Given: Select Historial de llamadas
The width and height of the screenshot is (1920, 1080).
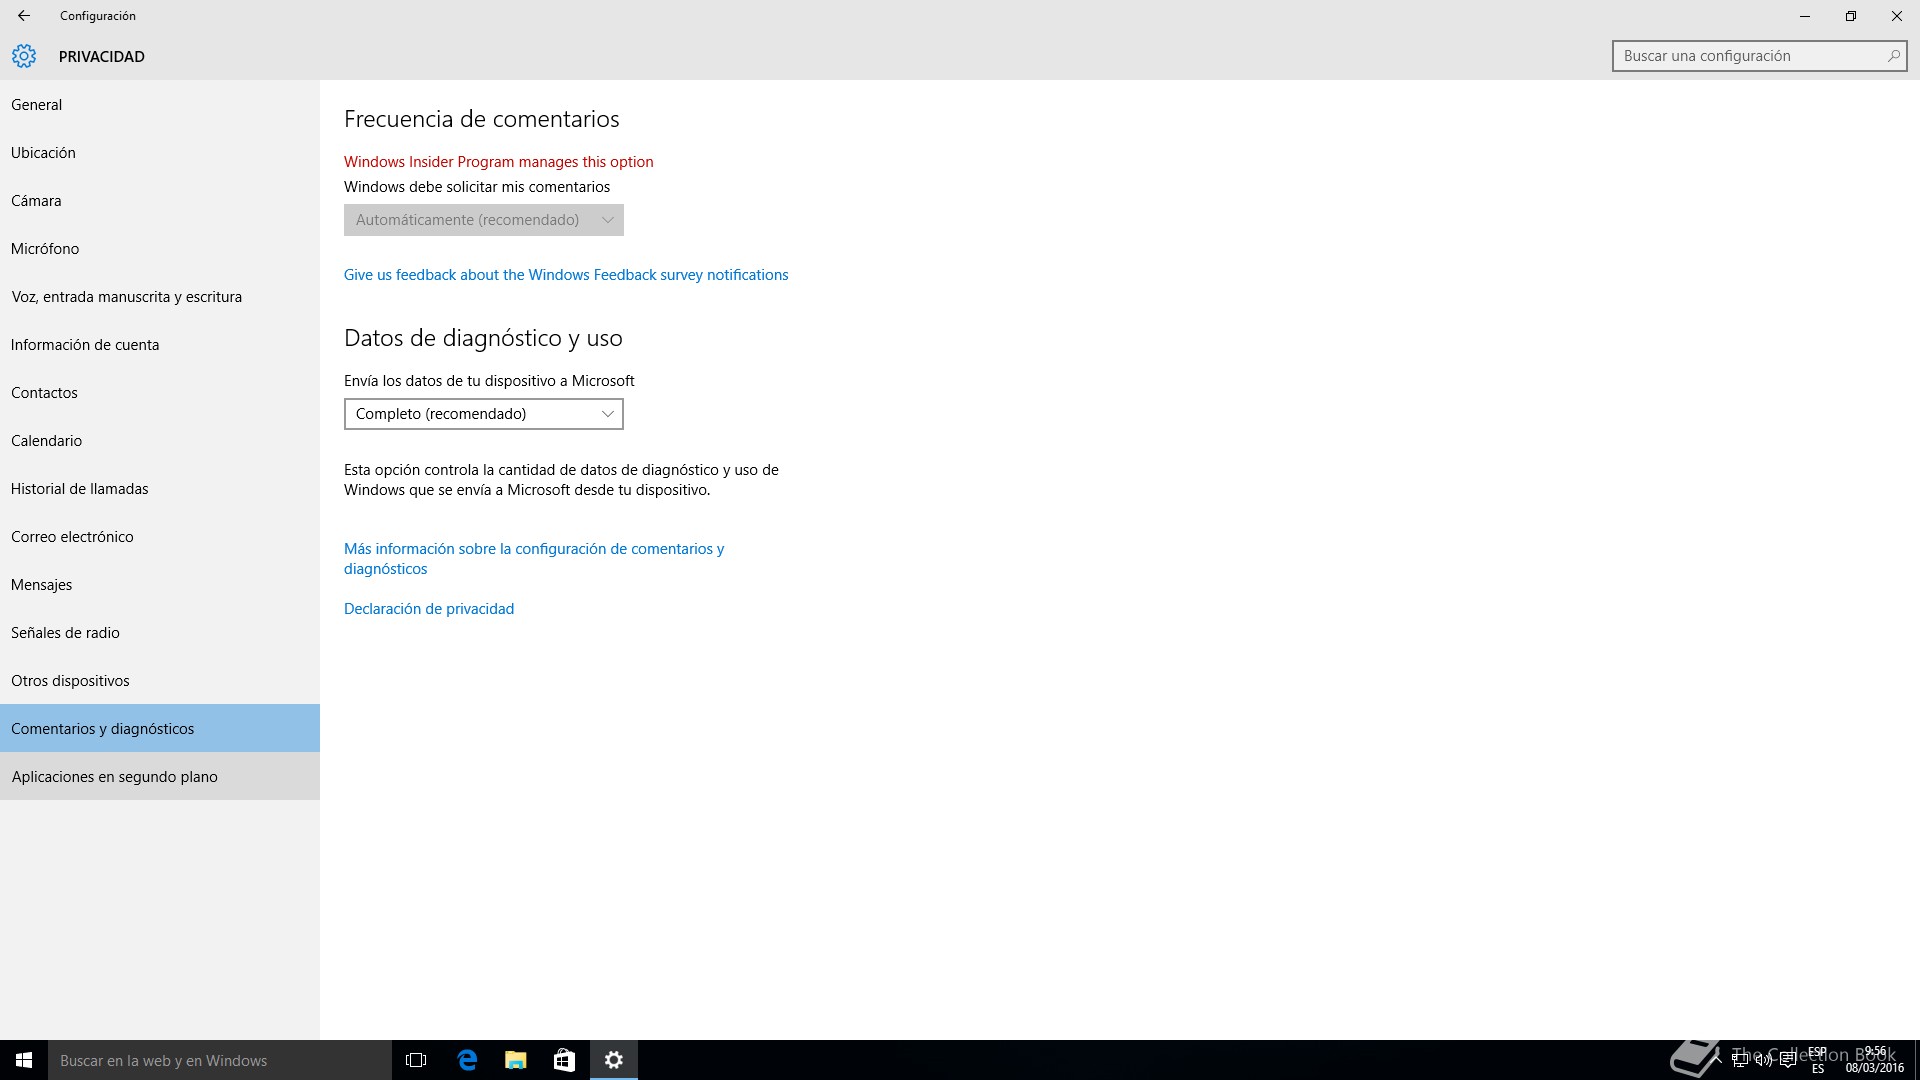Looking at the screenshot, I should point(160,488).
